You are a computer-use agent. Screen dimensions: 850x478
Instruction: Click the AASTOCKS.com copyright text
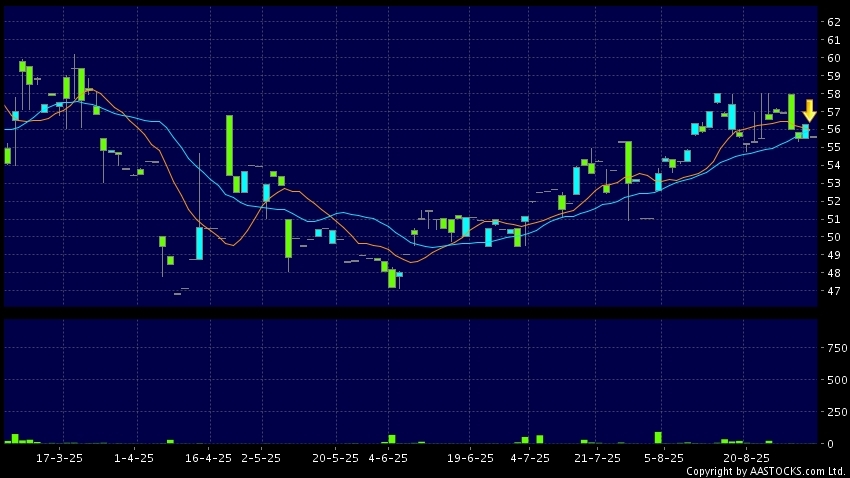click(x=767, y=471)
